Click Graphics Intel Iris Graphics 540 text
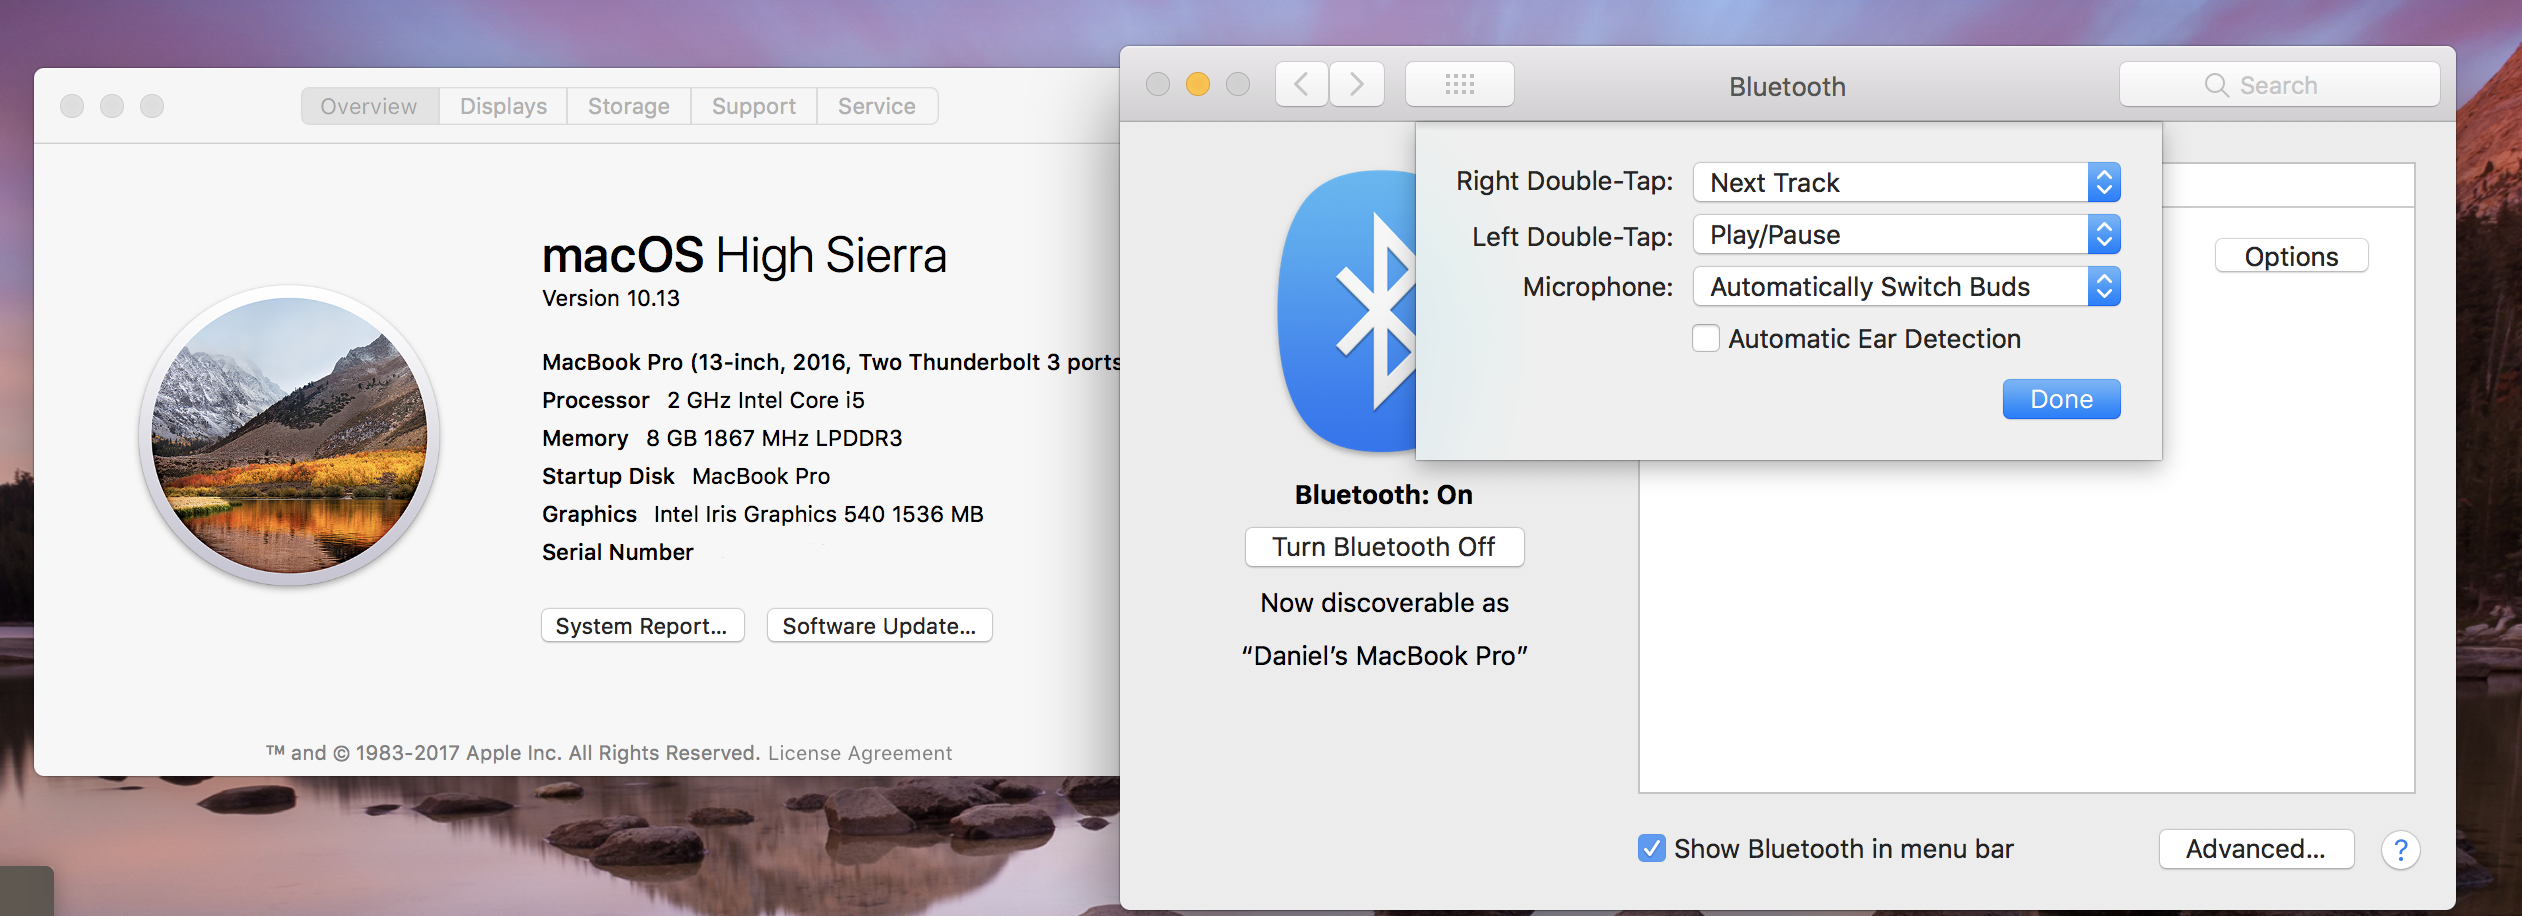The image size is (2522, 916). 763,514
